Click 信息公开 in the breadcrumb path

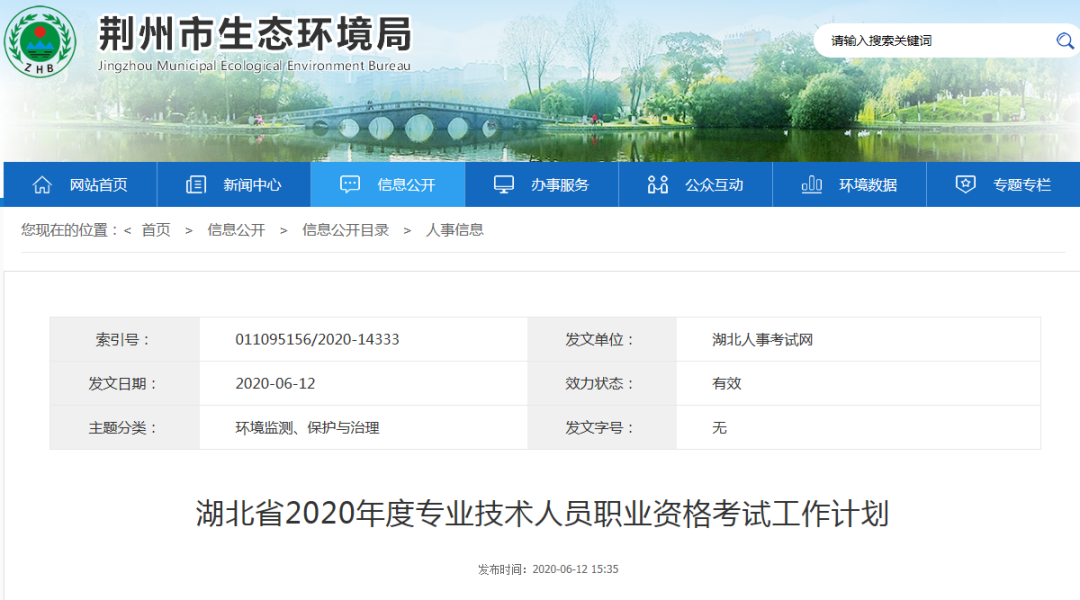click(237, 230)
